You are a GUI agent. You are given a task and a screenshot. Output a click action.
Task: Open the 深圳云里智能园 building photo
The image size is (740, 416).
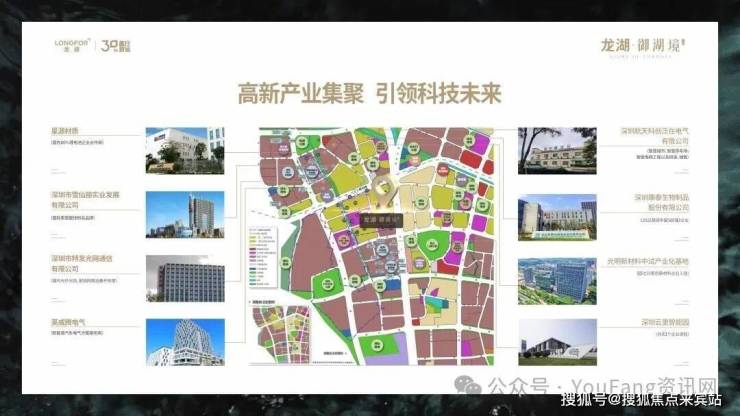pos(556,341)
